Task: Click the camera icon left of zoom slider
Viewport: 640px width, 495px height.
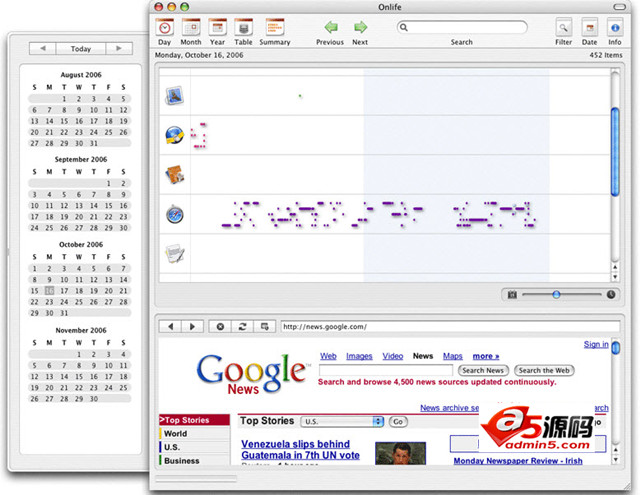Action: click(x=512, y=294)
